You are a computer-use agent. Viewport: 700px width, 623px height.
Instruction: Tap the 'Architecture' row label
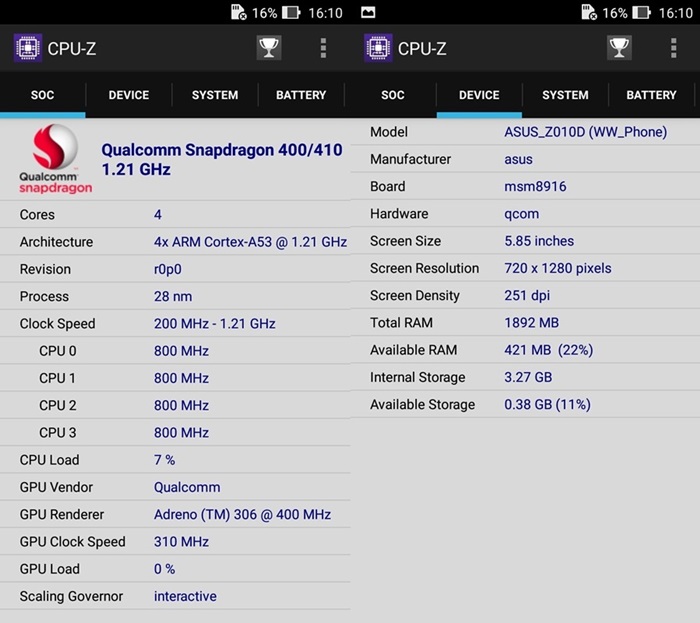[x=56, y=242]
